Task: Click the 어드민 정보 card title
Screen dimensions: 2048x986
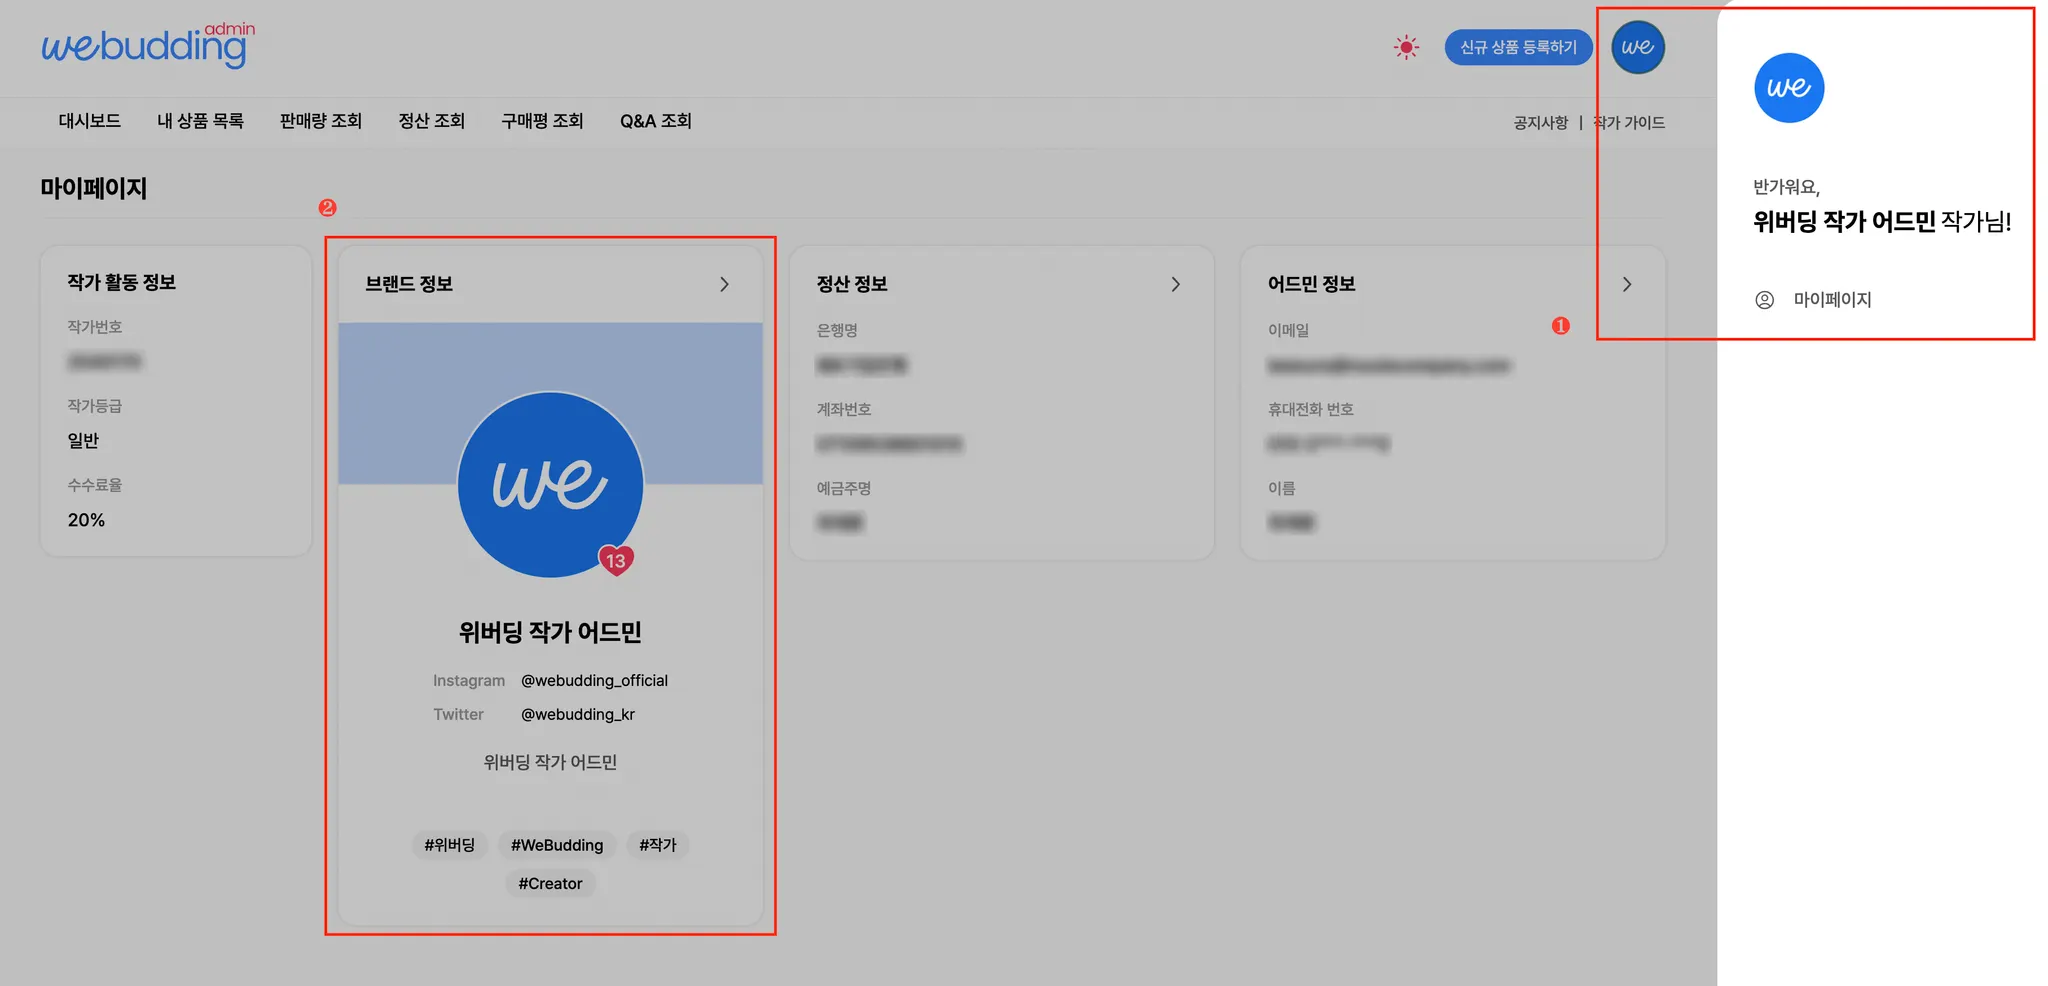Action: (1311, 284)
